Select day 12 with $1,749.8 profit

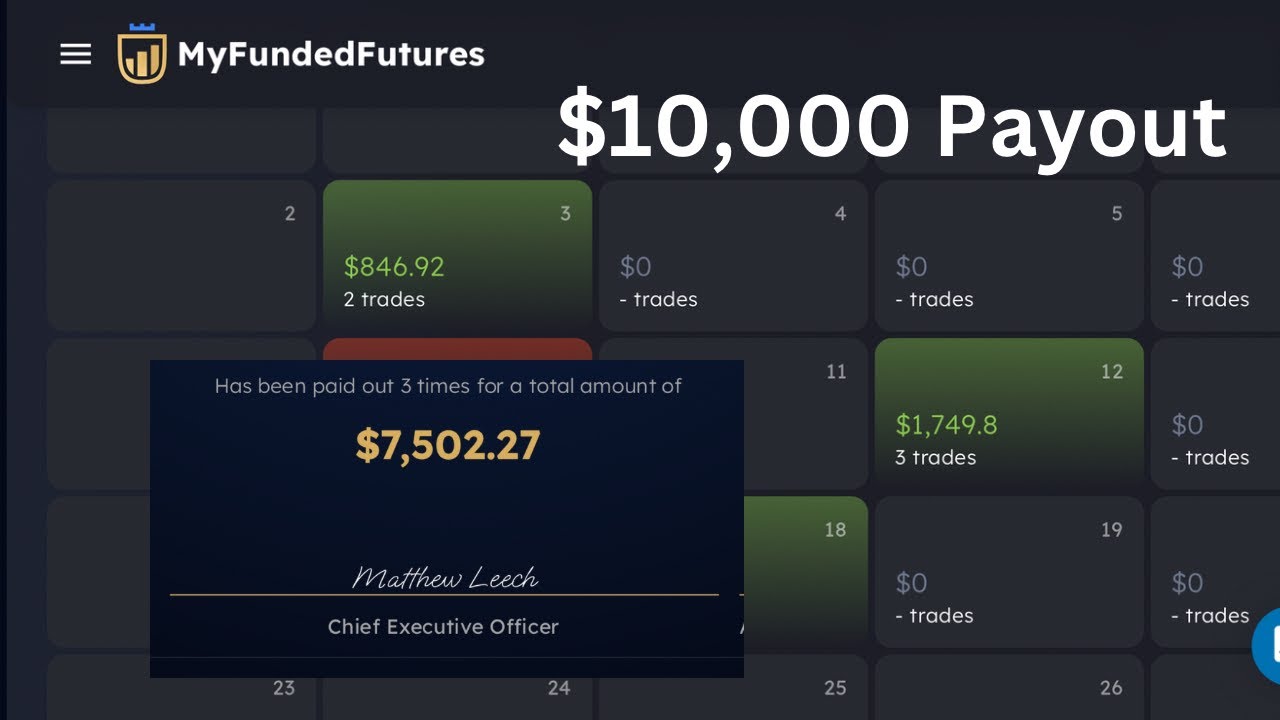(x=1009, y=413)
